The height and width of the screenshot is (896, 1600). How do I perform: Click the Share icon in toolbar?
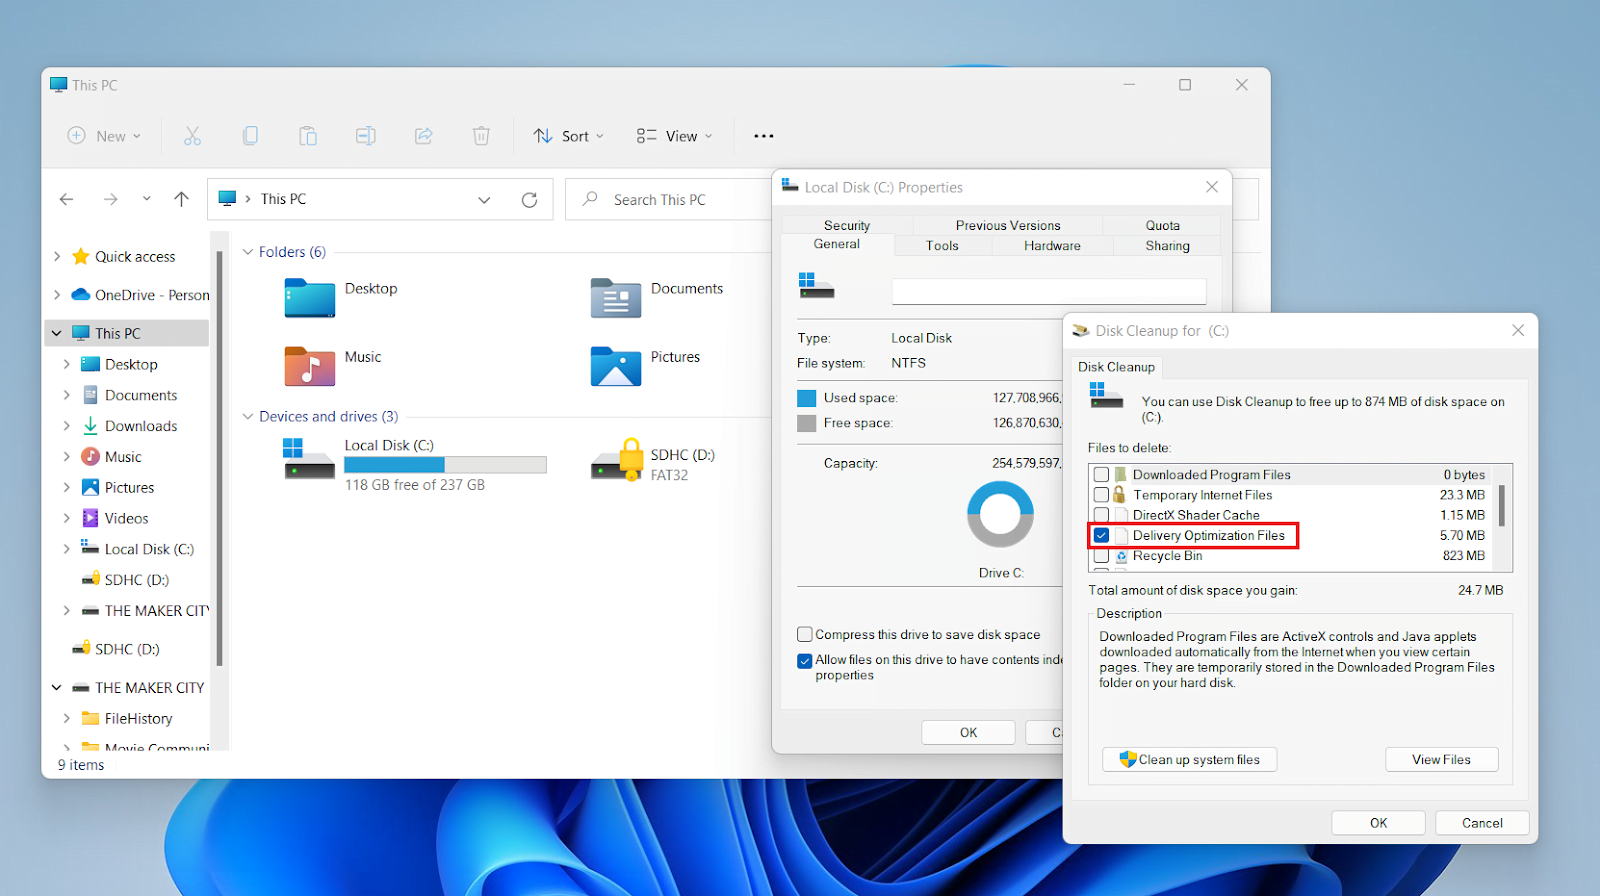point(424,136)
